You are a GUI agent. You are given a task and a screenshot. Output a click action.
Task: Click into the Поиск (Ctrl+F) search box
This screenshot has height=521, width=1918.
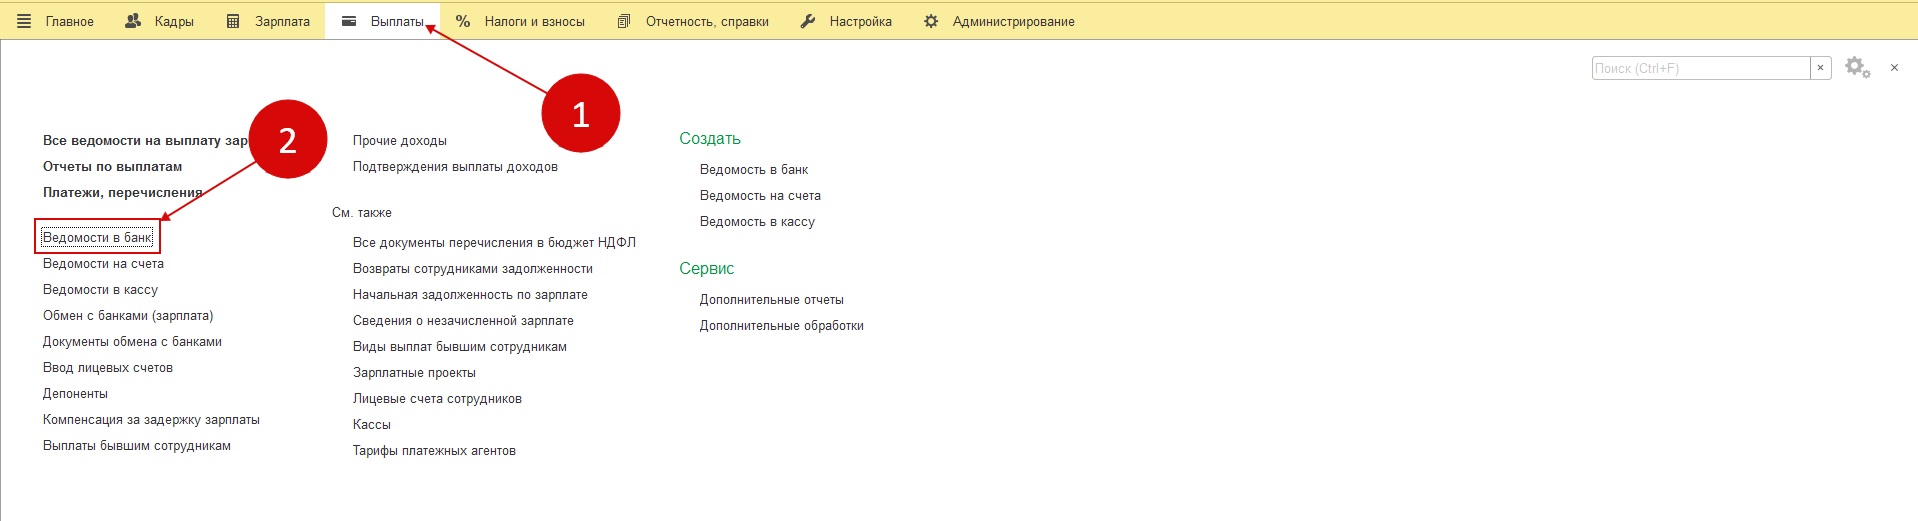pyautogui.click(x=1700, y=68)
